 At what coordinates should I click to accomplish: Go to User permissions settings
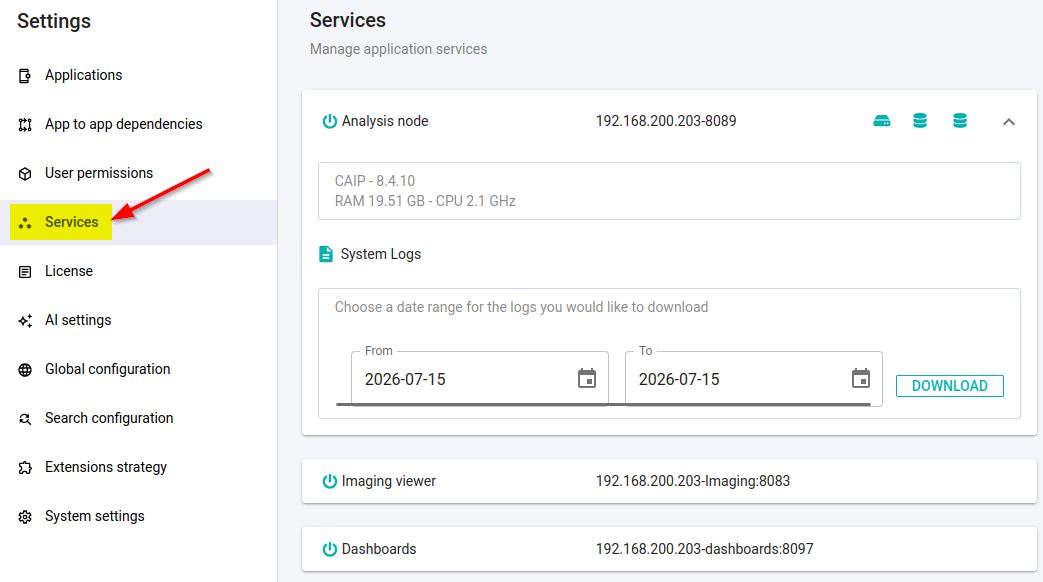click(138, 173)
